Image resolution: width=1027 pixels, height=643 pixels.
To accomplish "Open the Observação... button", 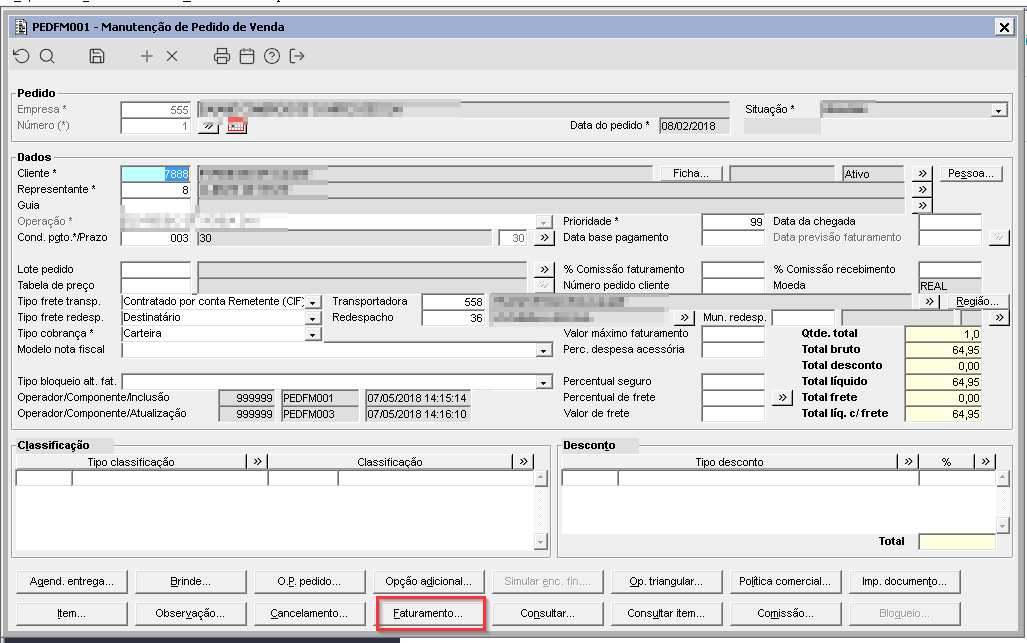I will (x=191, y=614).
